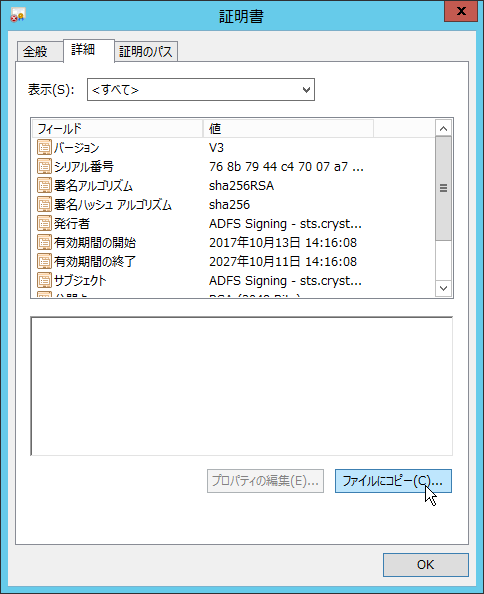Select the 署名ハッシュ アルゴリズム field icon
This screenshot has width=484, height=594.
click(44, 204)
